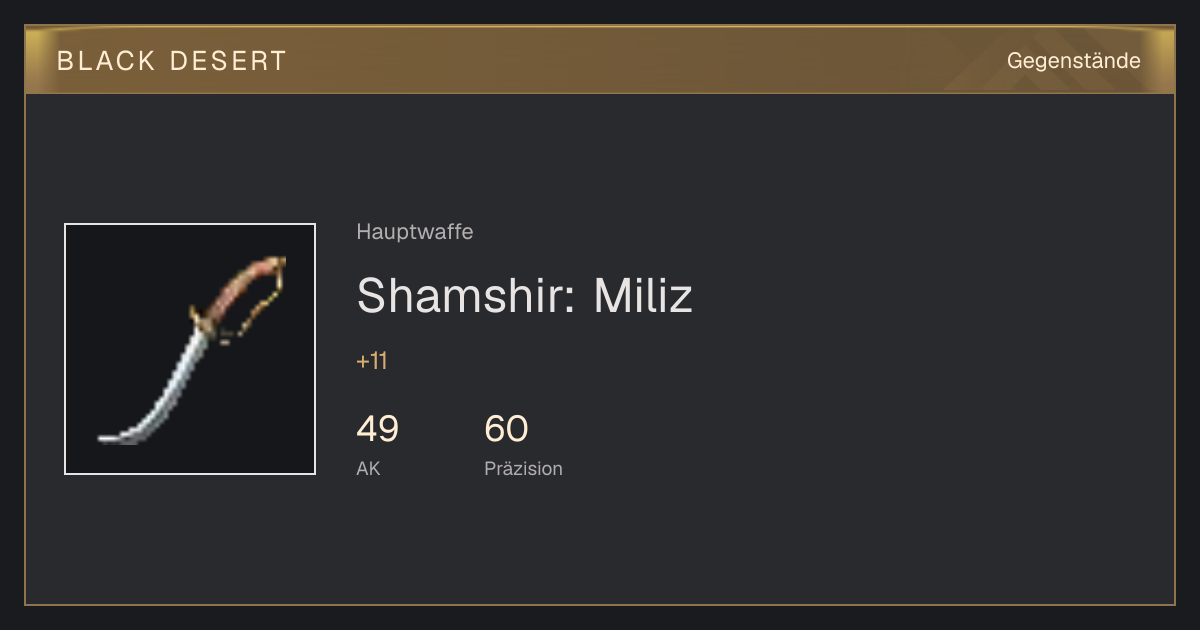Select the Hauptwaffe category label
The width and height of the screenshot is (1200, 630).
point(415,232)
